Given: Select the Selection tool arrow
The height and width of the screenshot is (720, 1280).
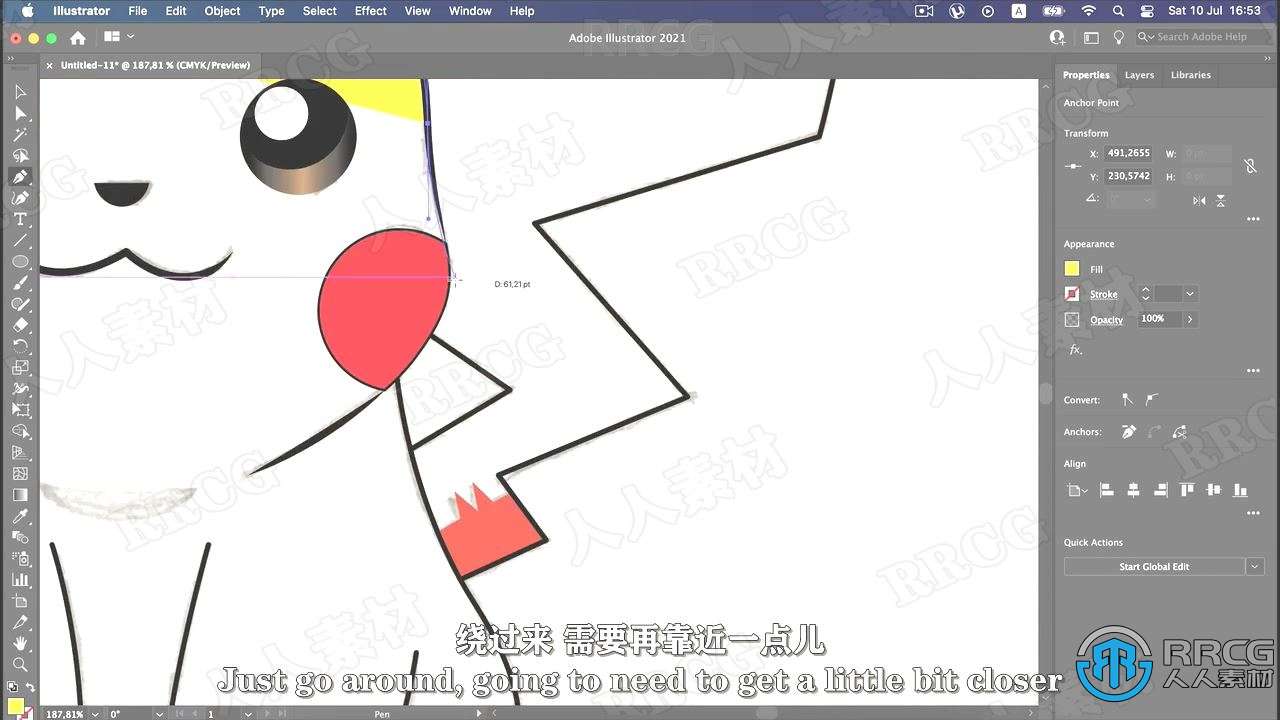Looking at the screenshot, I should pyautogui.click(x=20, y=92).
